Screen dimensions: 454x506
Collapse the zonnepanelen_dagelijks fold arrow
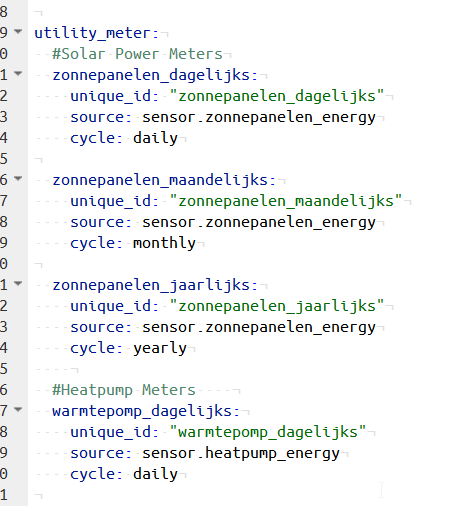pos(18,73)
